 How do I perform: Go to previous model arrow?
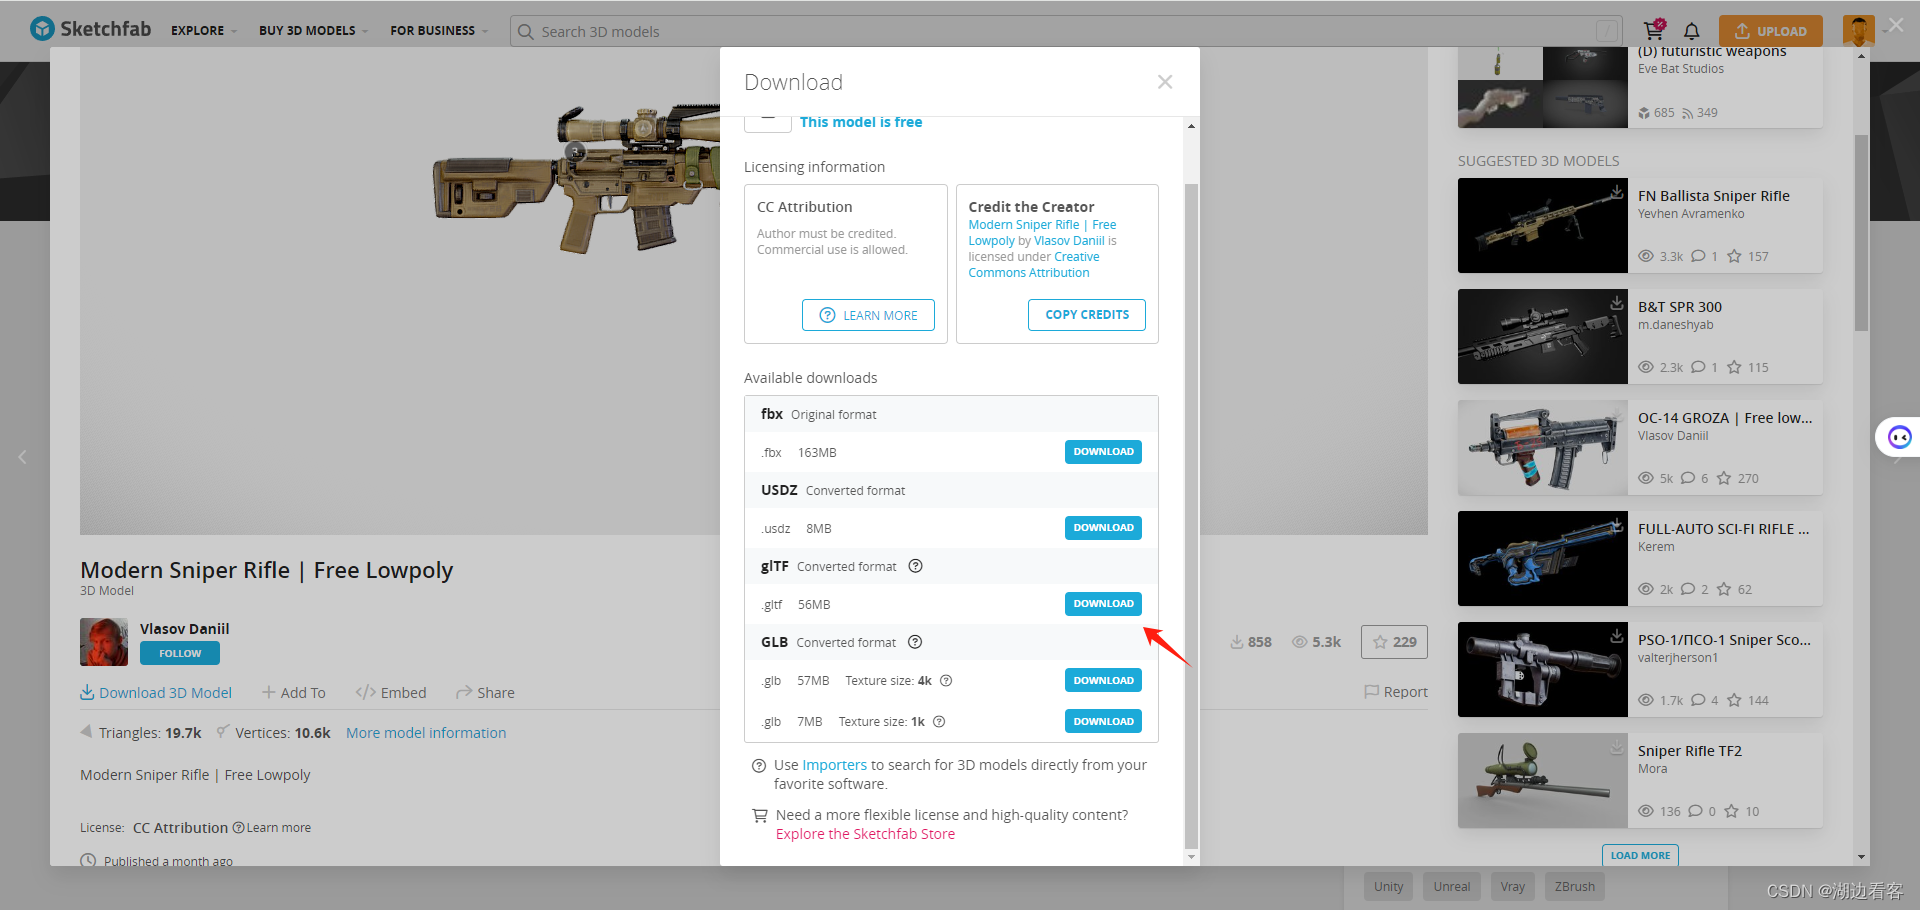22,457
